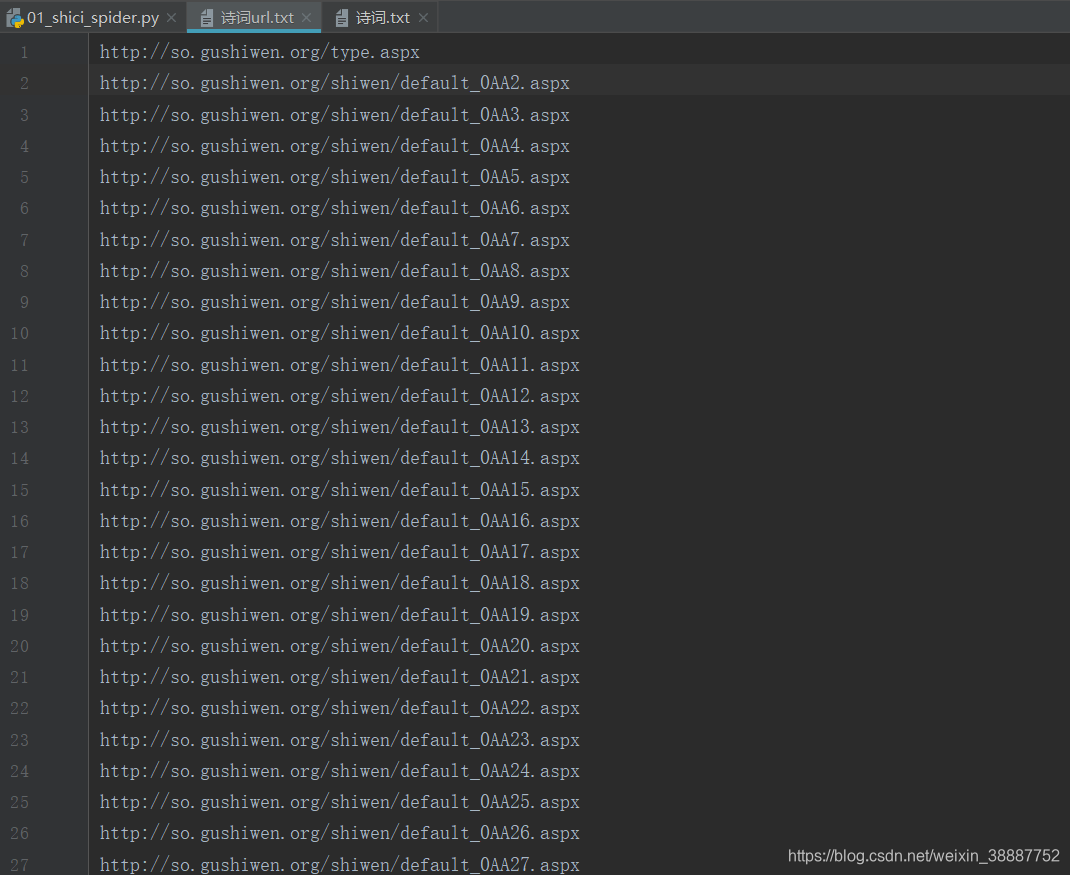Viewport: 1070px width, 875px height.
Task: Click the default_0AA19.aspx URL line
Action: pos(340,615)
